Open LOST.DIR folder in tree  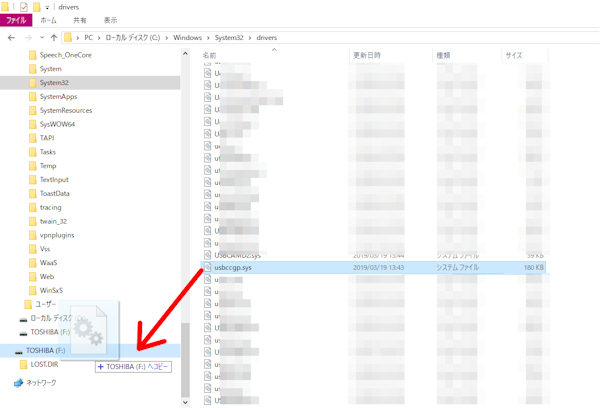(x=44, y=364)
